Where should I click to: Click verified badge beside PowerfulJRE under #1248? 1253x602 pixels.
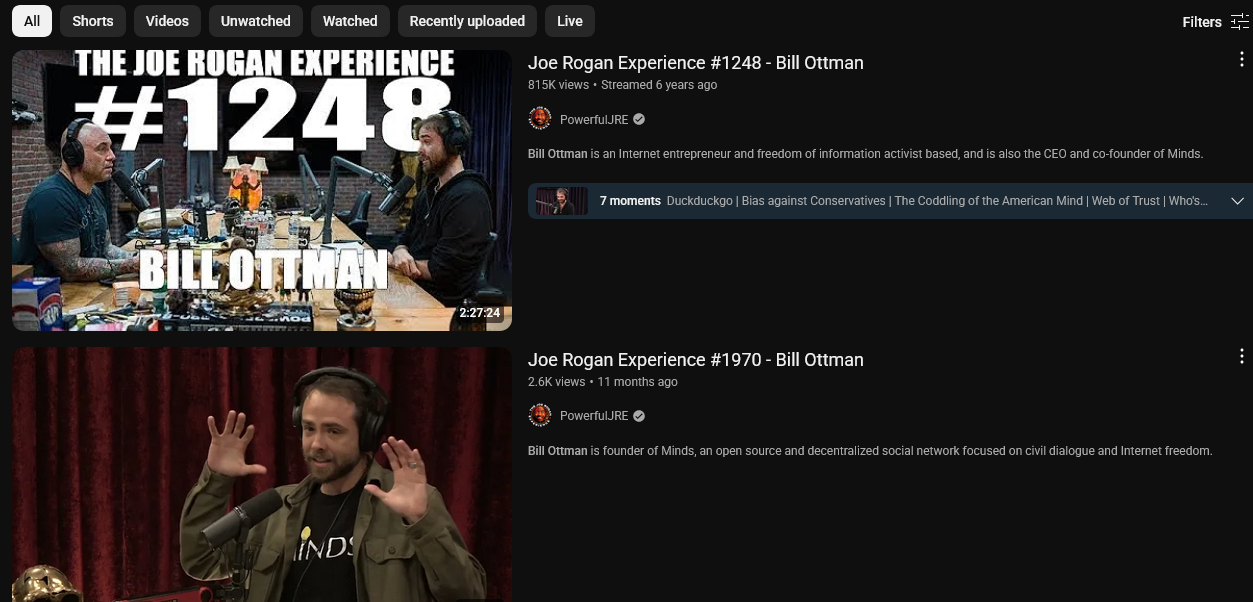639,120
